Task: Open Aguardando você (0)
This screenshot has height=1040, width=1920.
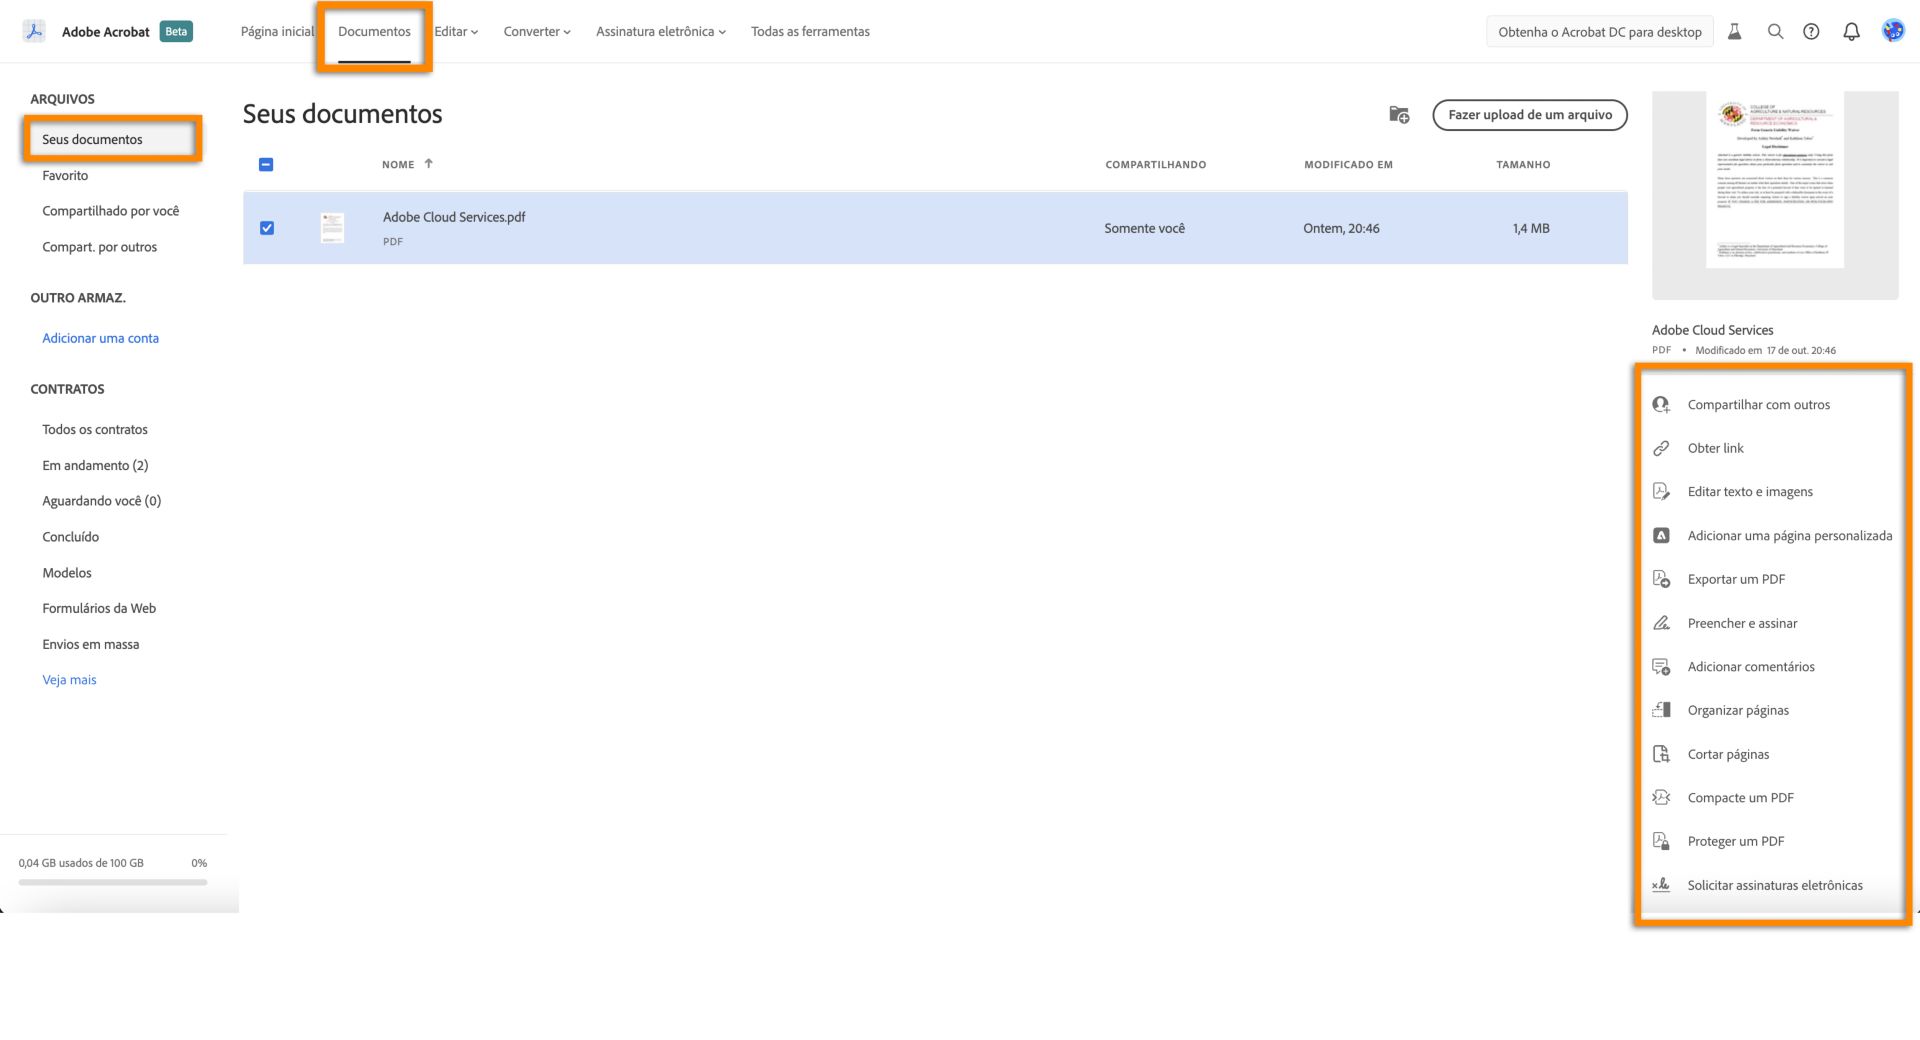Action: pos(101,501)
